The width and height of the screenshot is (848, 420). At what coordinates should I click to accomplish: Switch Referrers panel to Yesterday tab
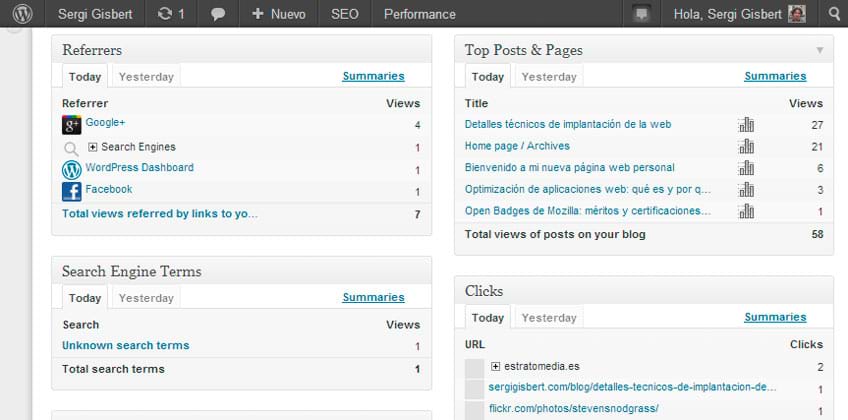coord(146,77)
